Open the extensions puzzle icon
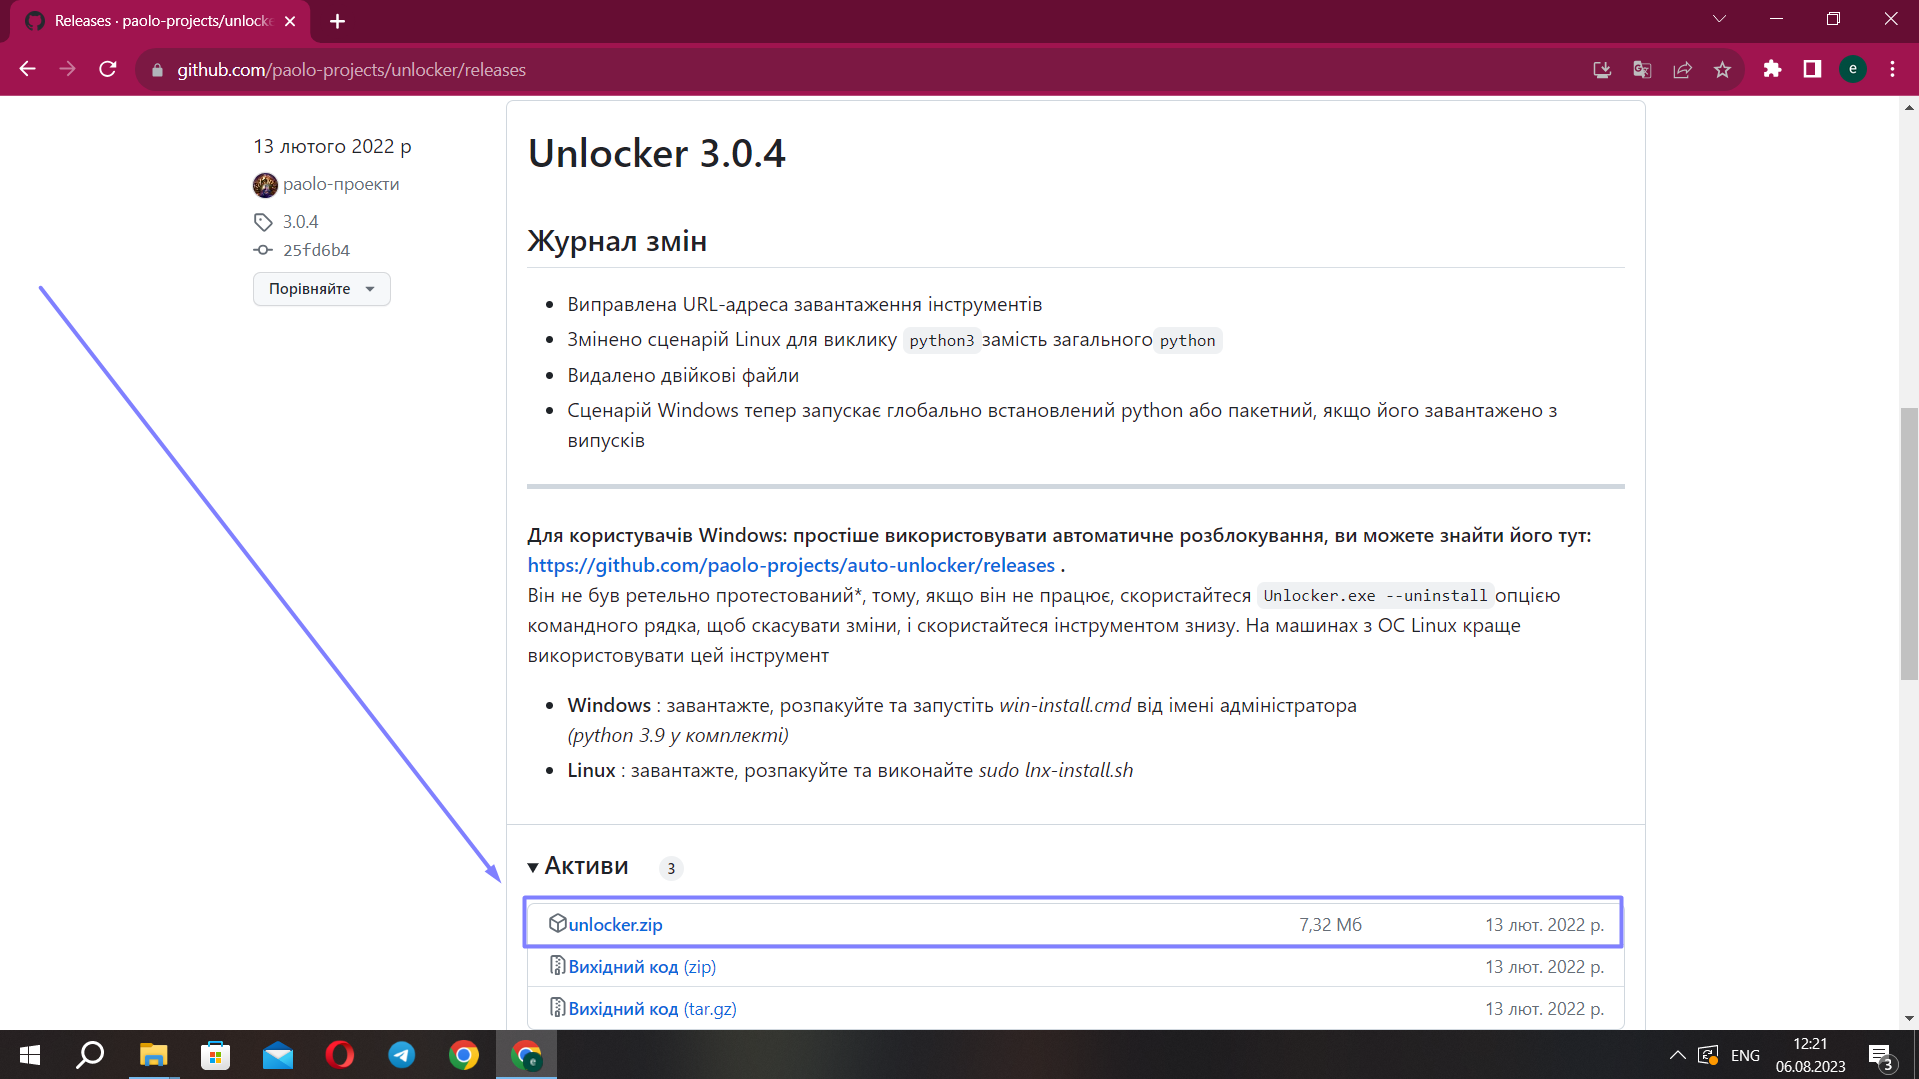Screen dimensions: 1919x1079 coord(1772,69)
